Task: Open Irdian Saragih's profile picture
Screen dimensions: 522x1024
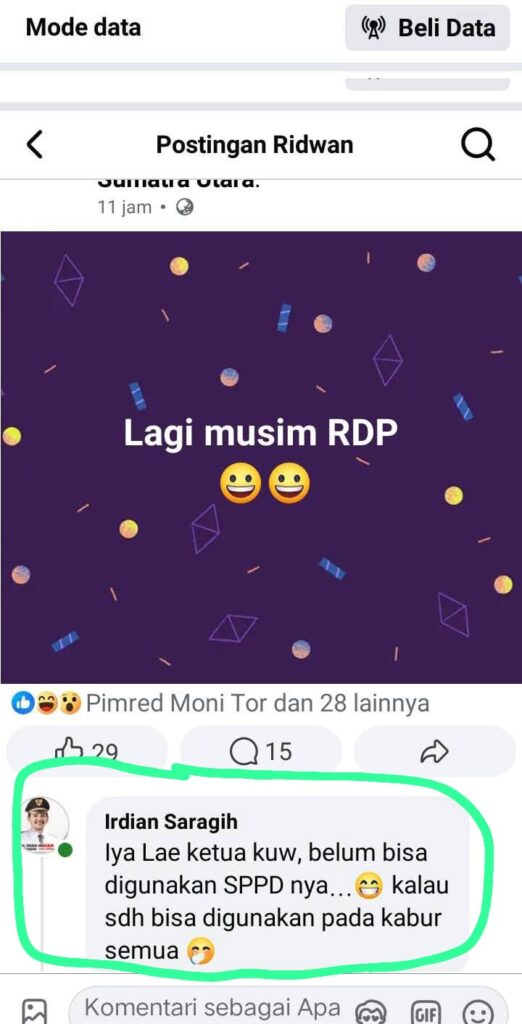Action: point(45,825)
